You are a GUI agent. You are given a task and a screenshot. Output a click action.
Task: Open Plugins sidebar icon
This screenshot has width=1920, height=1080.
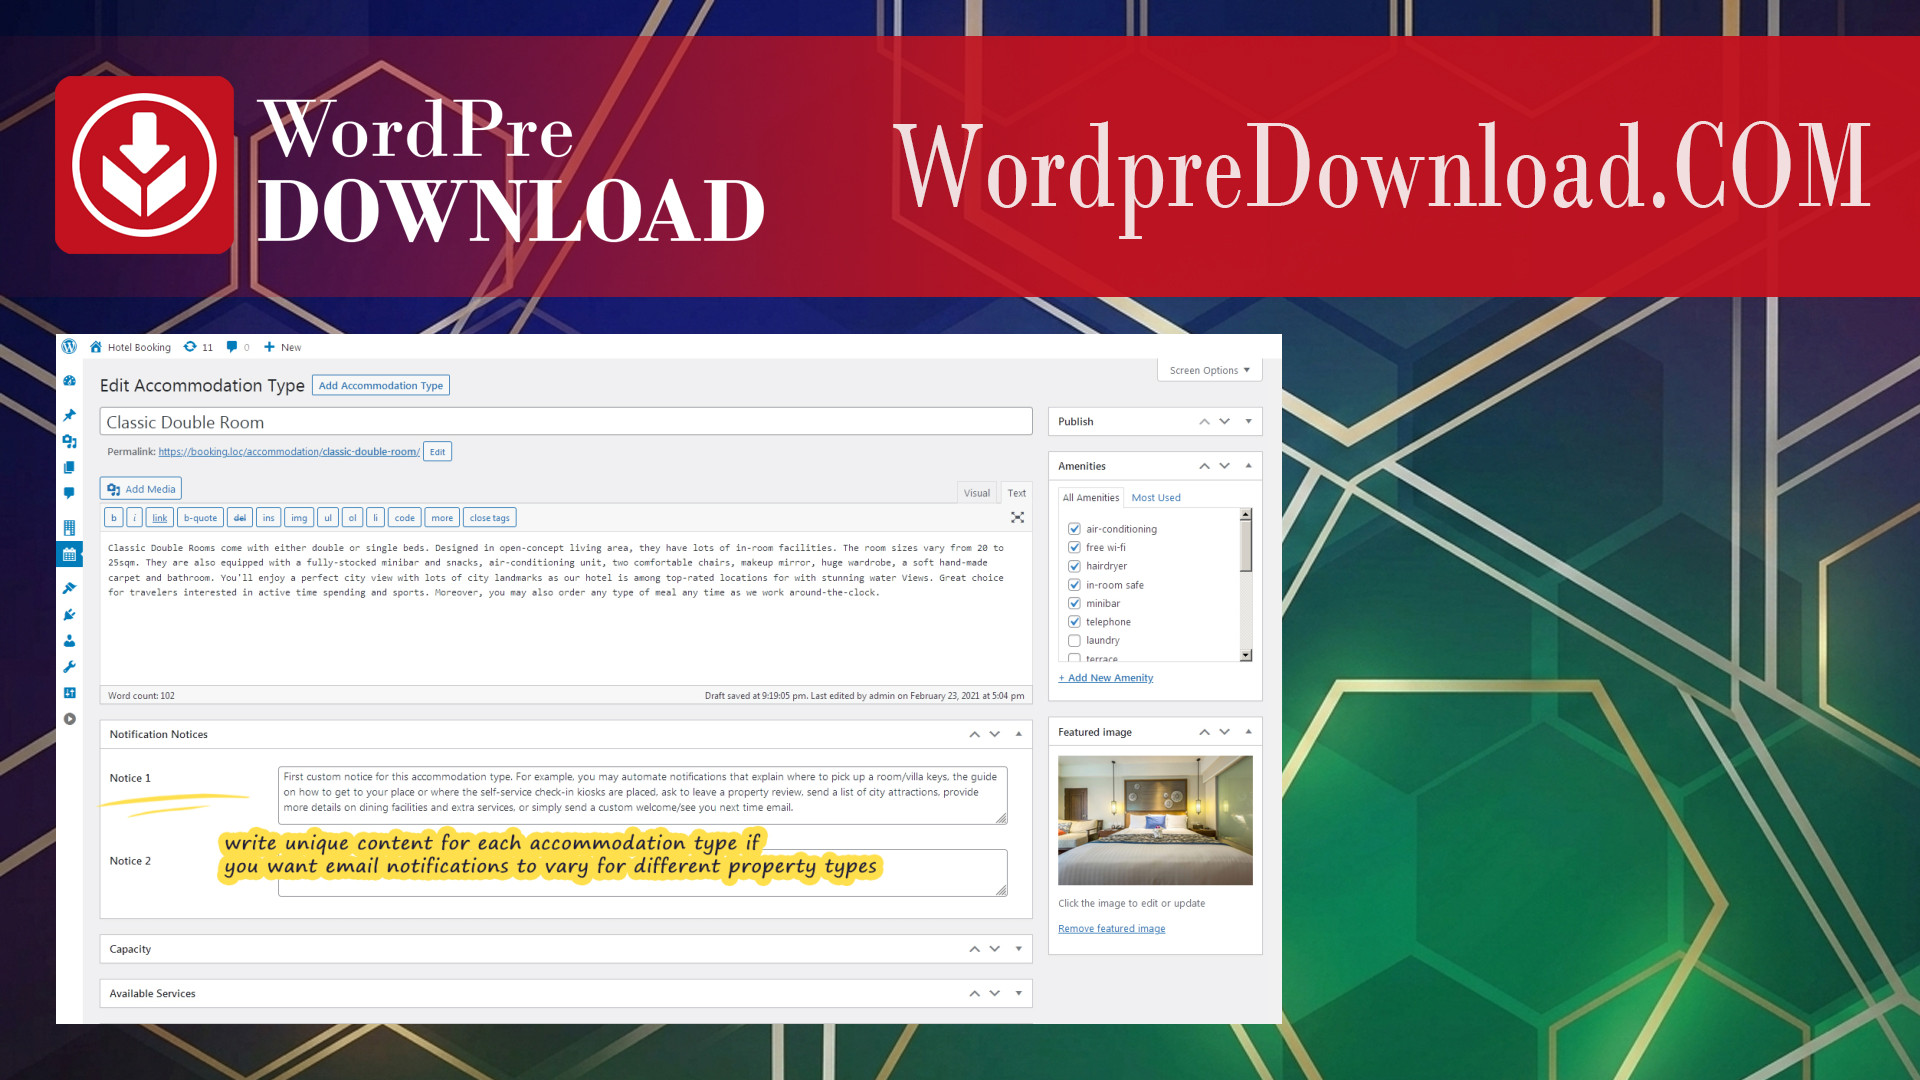click(x=69, y=615)
